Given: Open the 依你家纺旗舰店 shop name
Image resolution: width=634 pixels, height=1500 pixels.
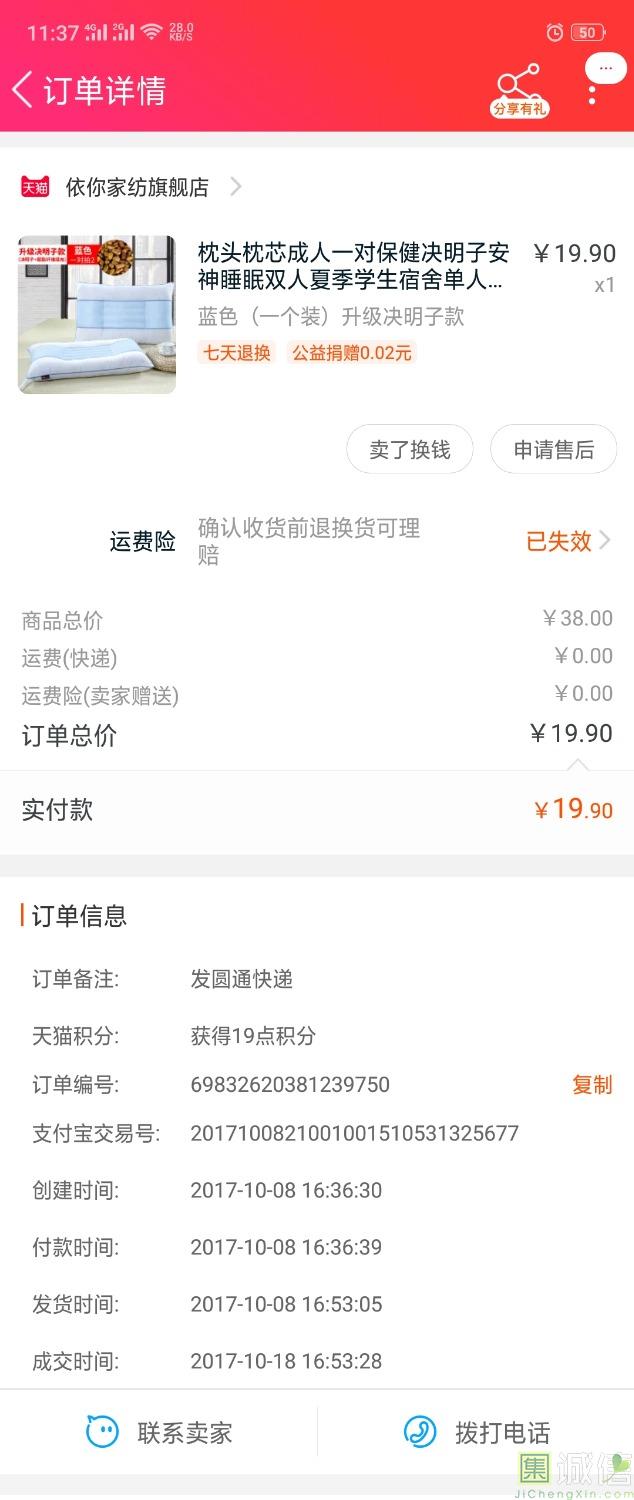Looking at the screenshot, I should [x=137, y=187].
